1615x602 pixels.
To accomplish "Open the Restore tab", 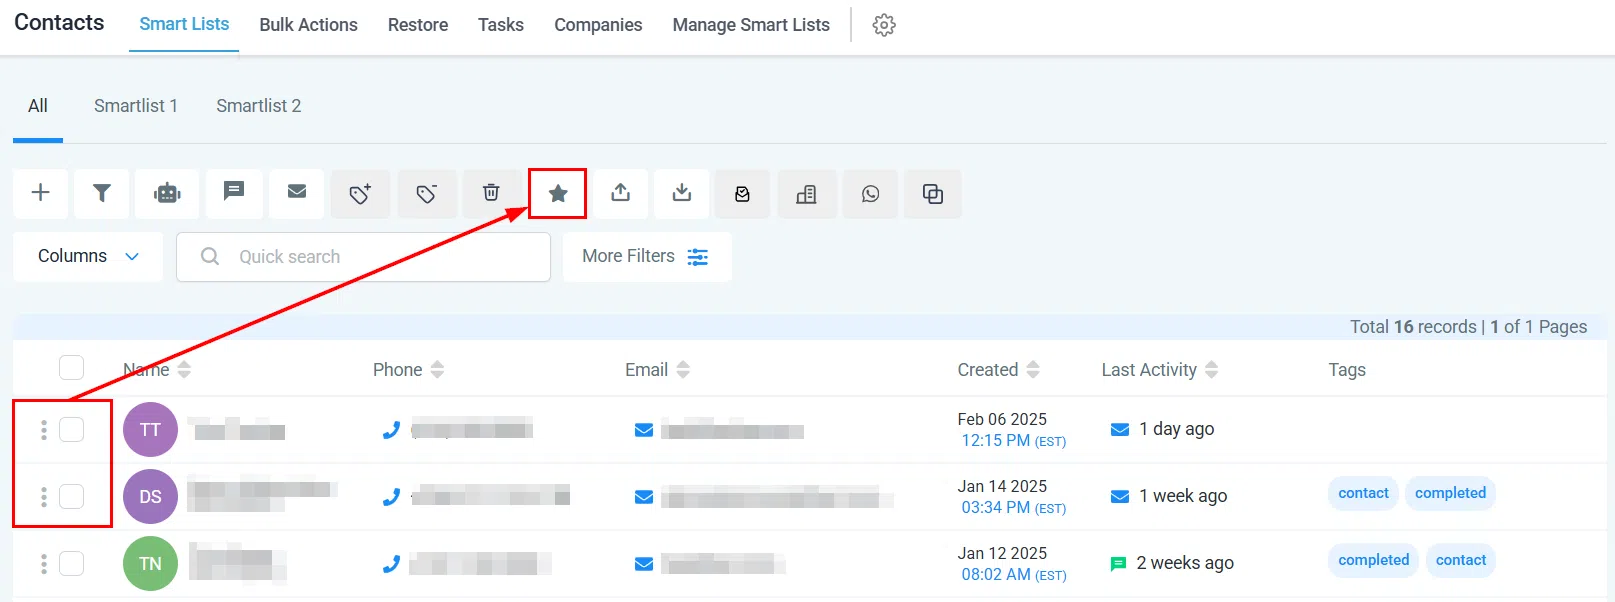I will (418, 25).
